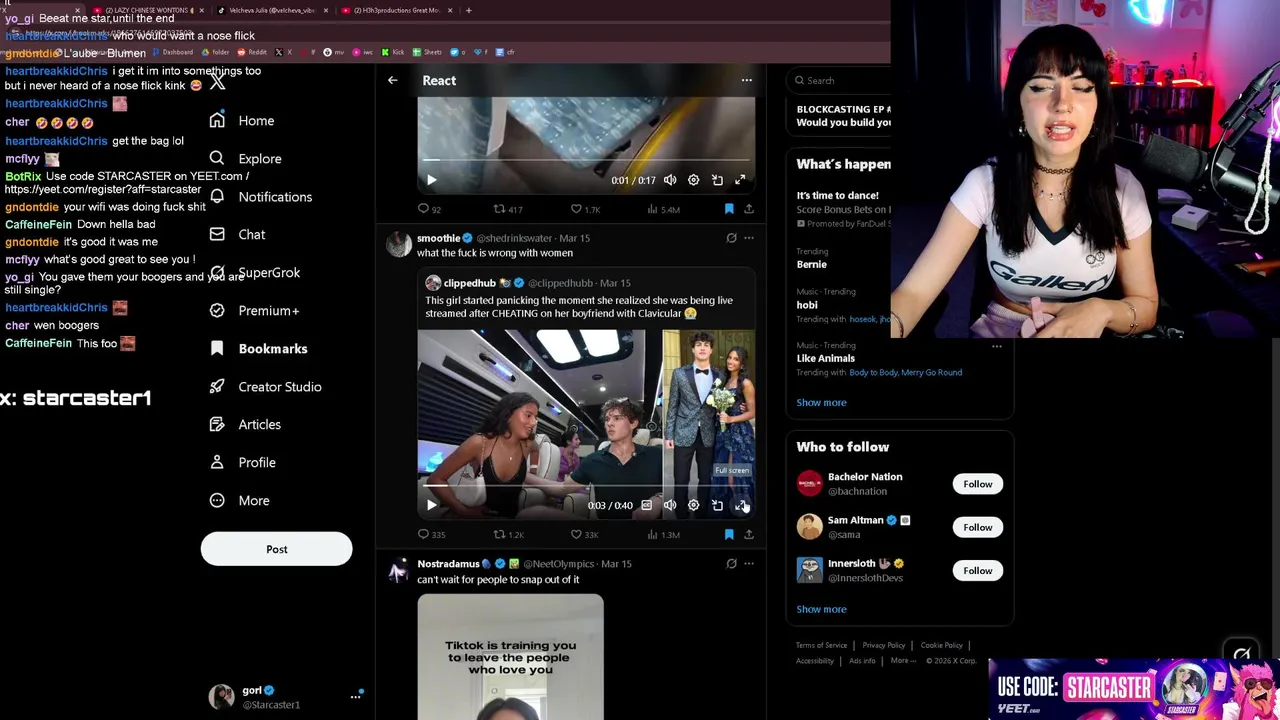This screenshot has height=720, width=1280.
Task: Open the quoted clippedhub post text
Action: [x=579, y=306]
